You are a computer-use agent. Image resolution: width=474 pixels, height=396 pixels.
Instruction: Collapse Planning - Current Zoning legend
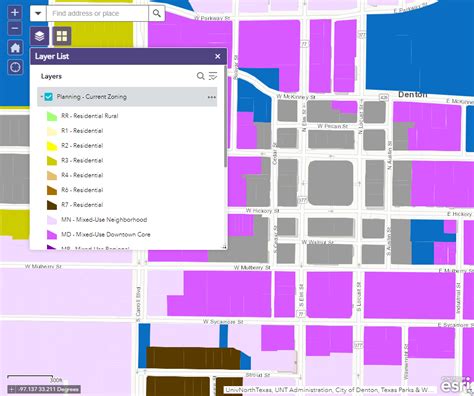pyautogui.click(x=42, y=97)
